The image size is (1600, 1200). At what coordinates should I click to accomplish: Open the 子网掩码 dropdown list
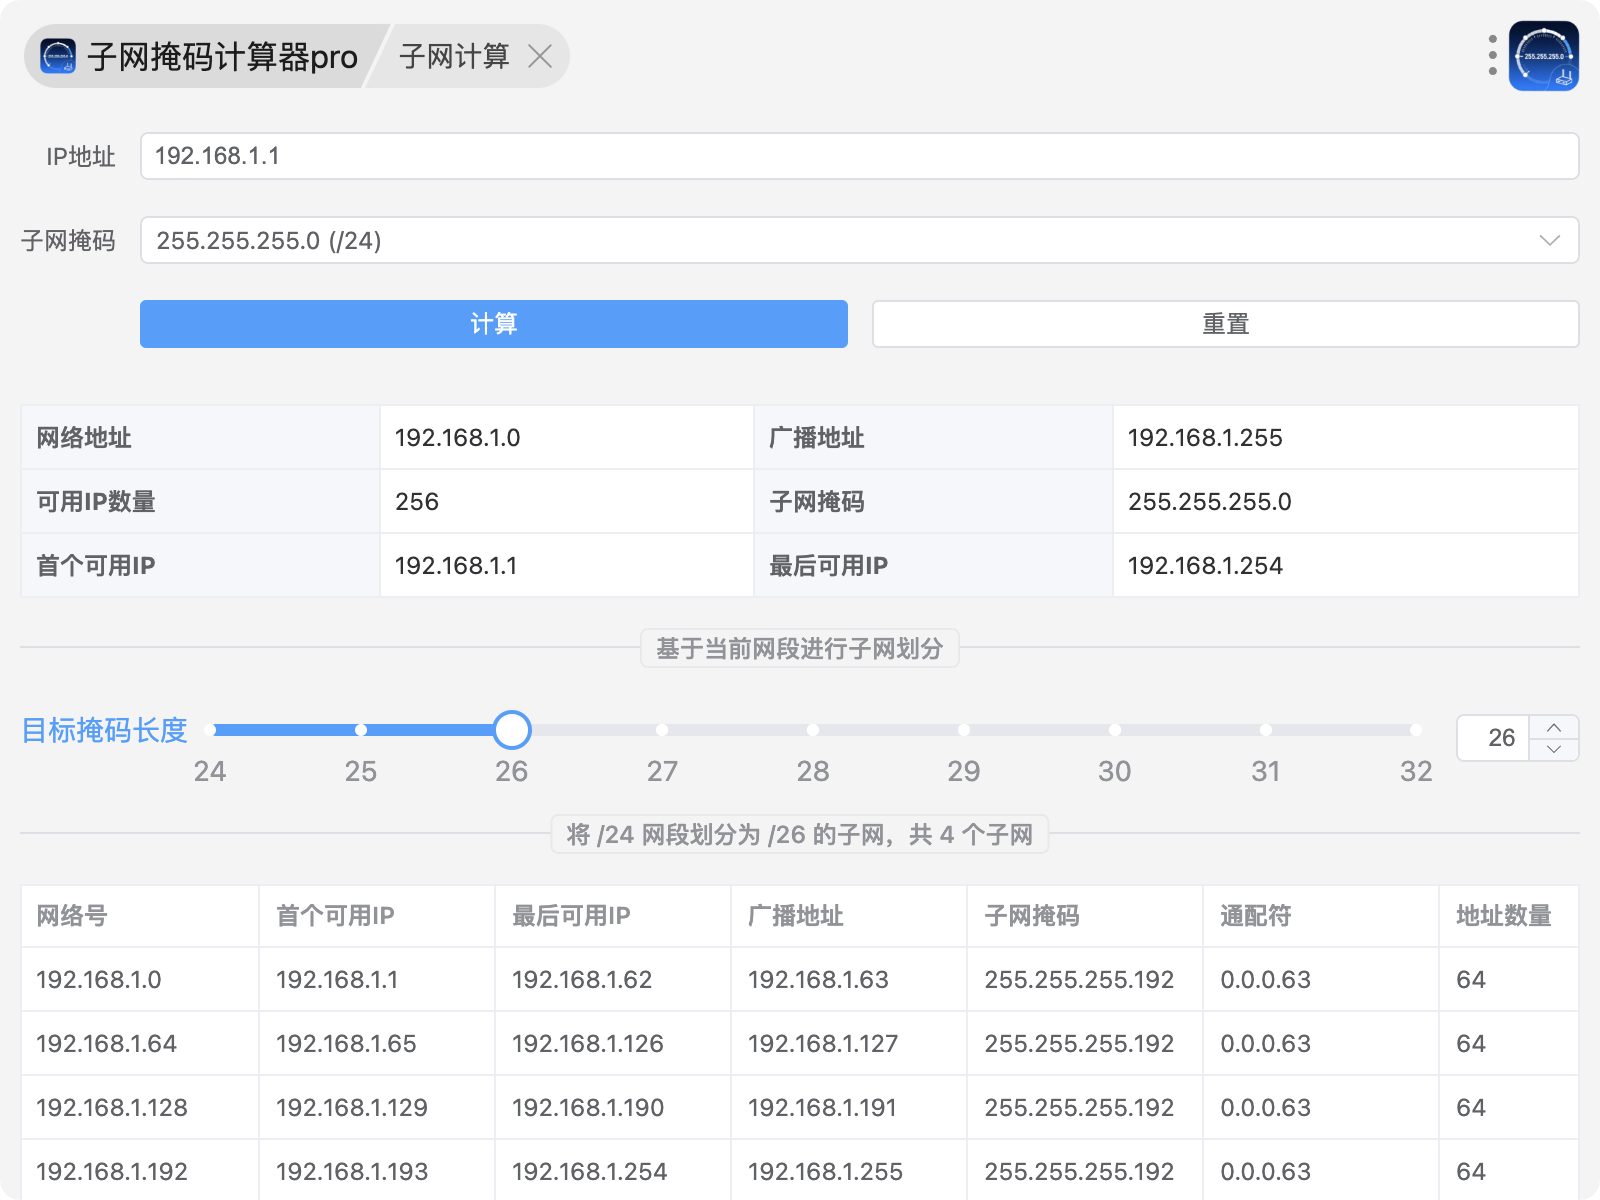[x=858, y=240]
